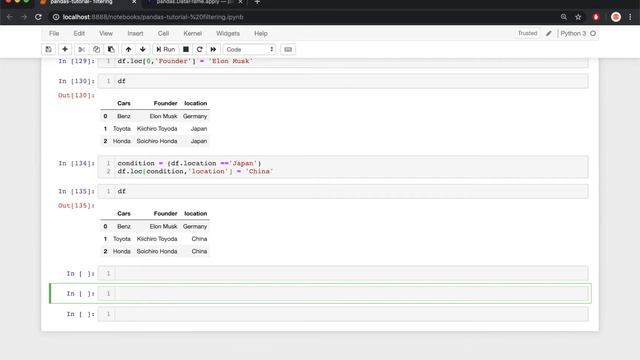Viewport: 640px width, 360px height.
Task: Open the browser three-dot menu
Action: pyautogui.click(x=630, y=17)
